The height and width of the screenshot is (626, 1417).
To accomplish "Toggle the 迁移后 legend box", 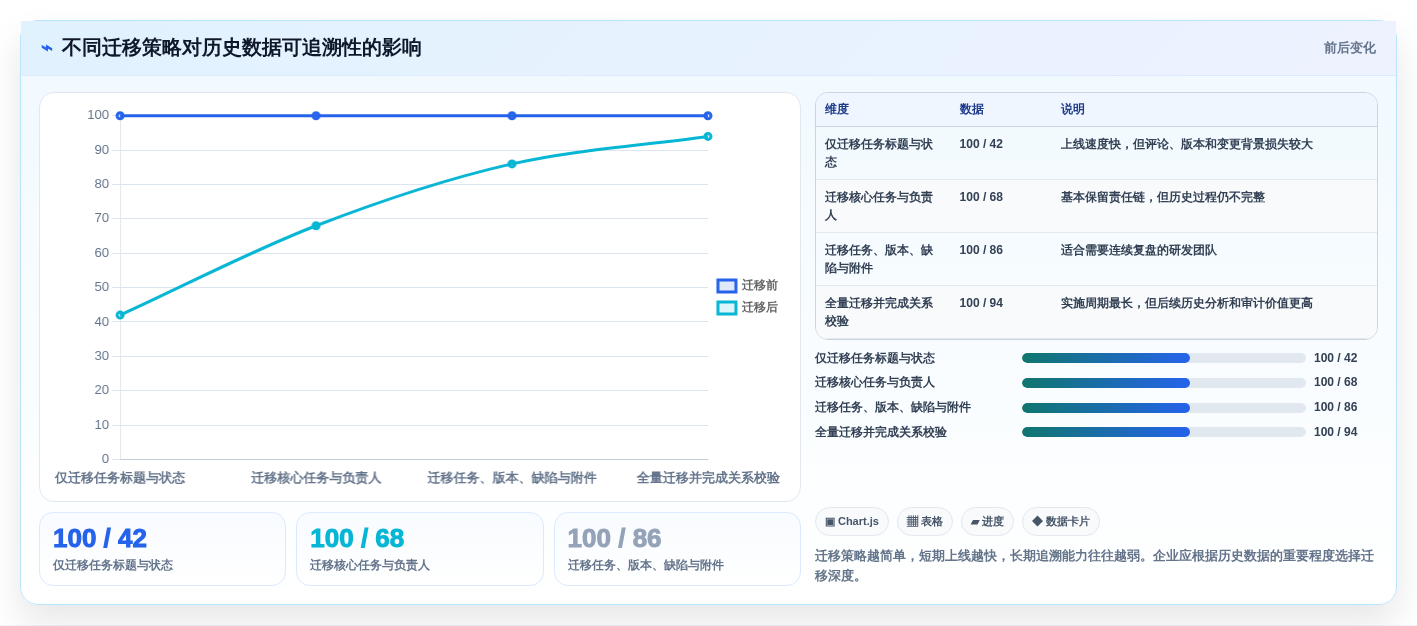I will pos(727,308).
